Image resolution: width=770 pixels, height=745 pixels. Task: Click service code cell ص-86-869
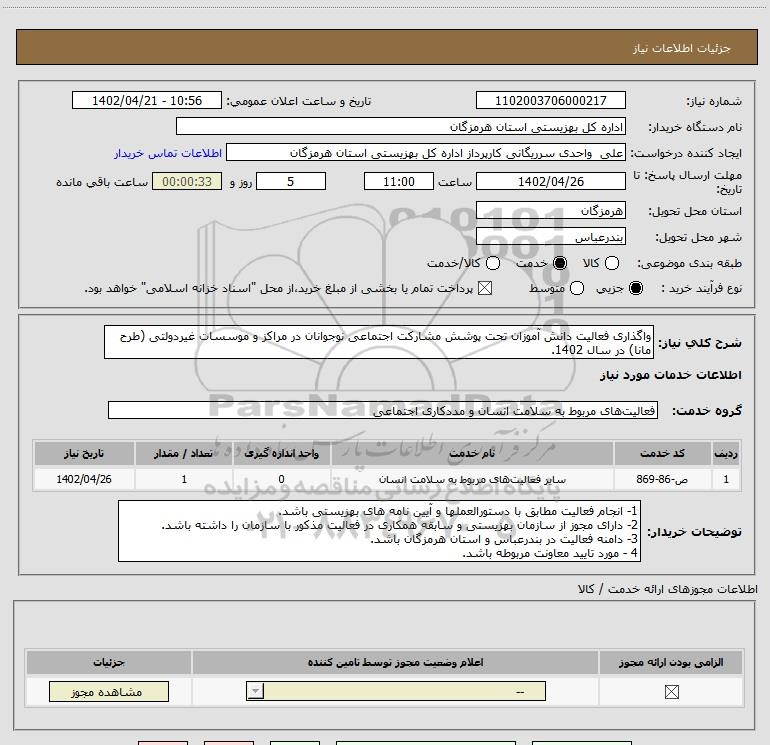pyautogui.click(x=662, y=479)
